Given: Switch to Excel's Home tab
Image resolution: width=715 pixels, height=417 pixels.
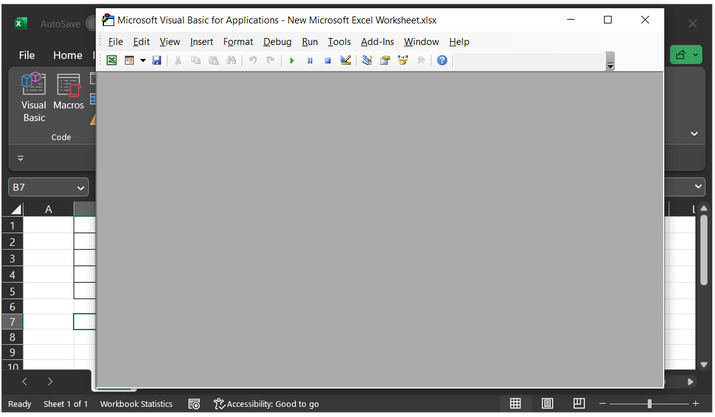Looking at the screenshot, I should pyautogui.click(x=67, y=55).
